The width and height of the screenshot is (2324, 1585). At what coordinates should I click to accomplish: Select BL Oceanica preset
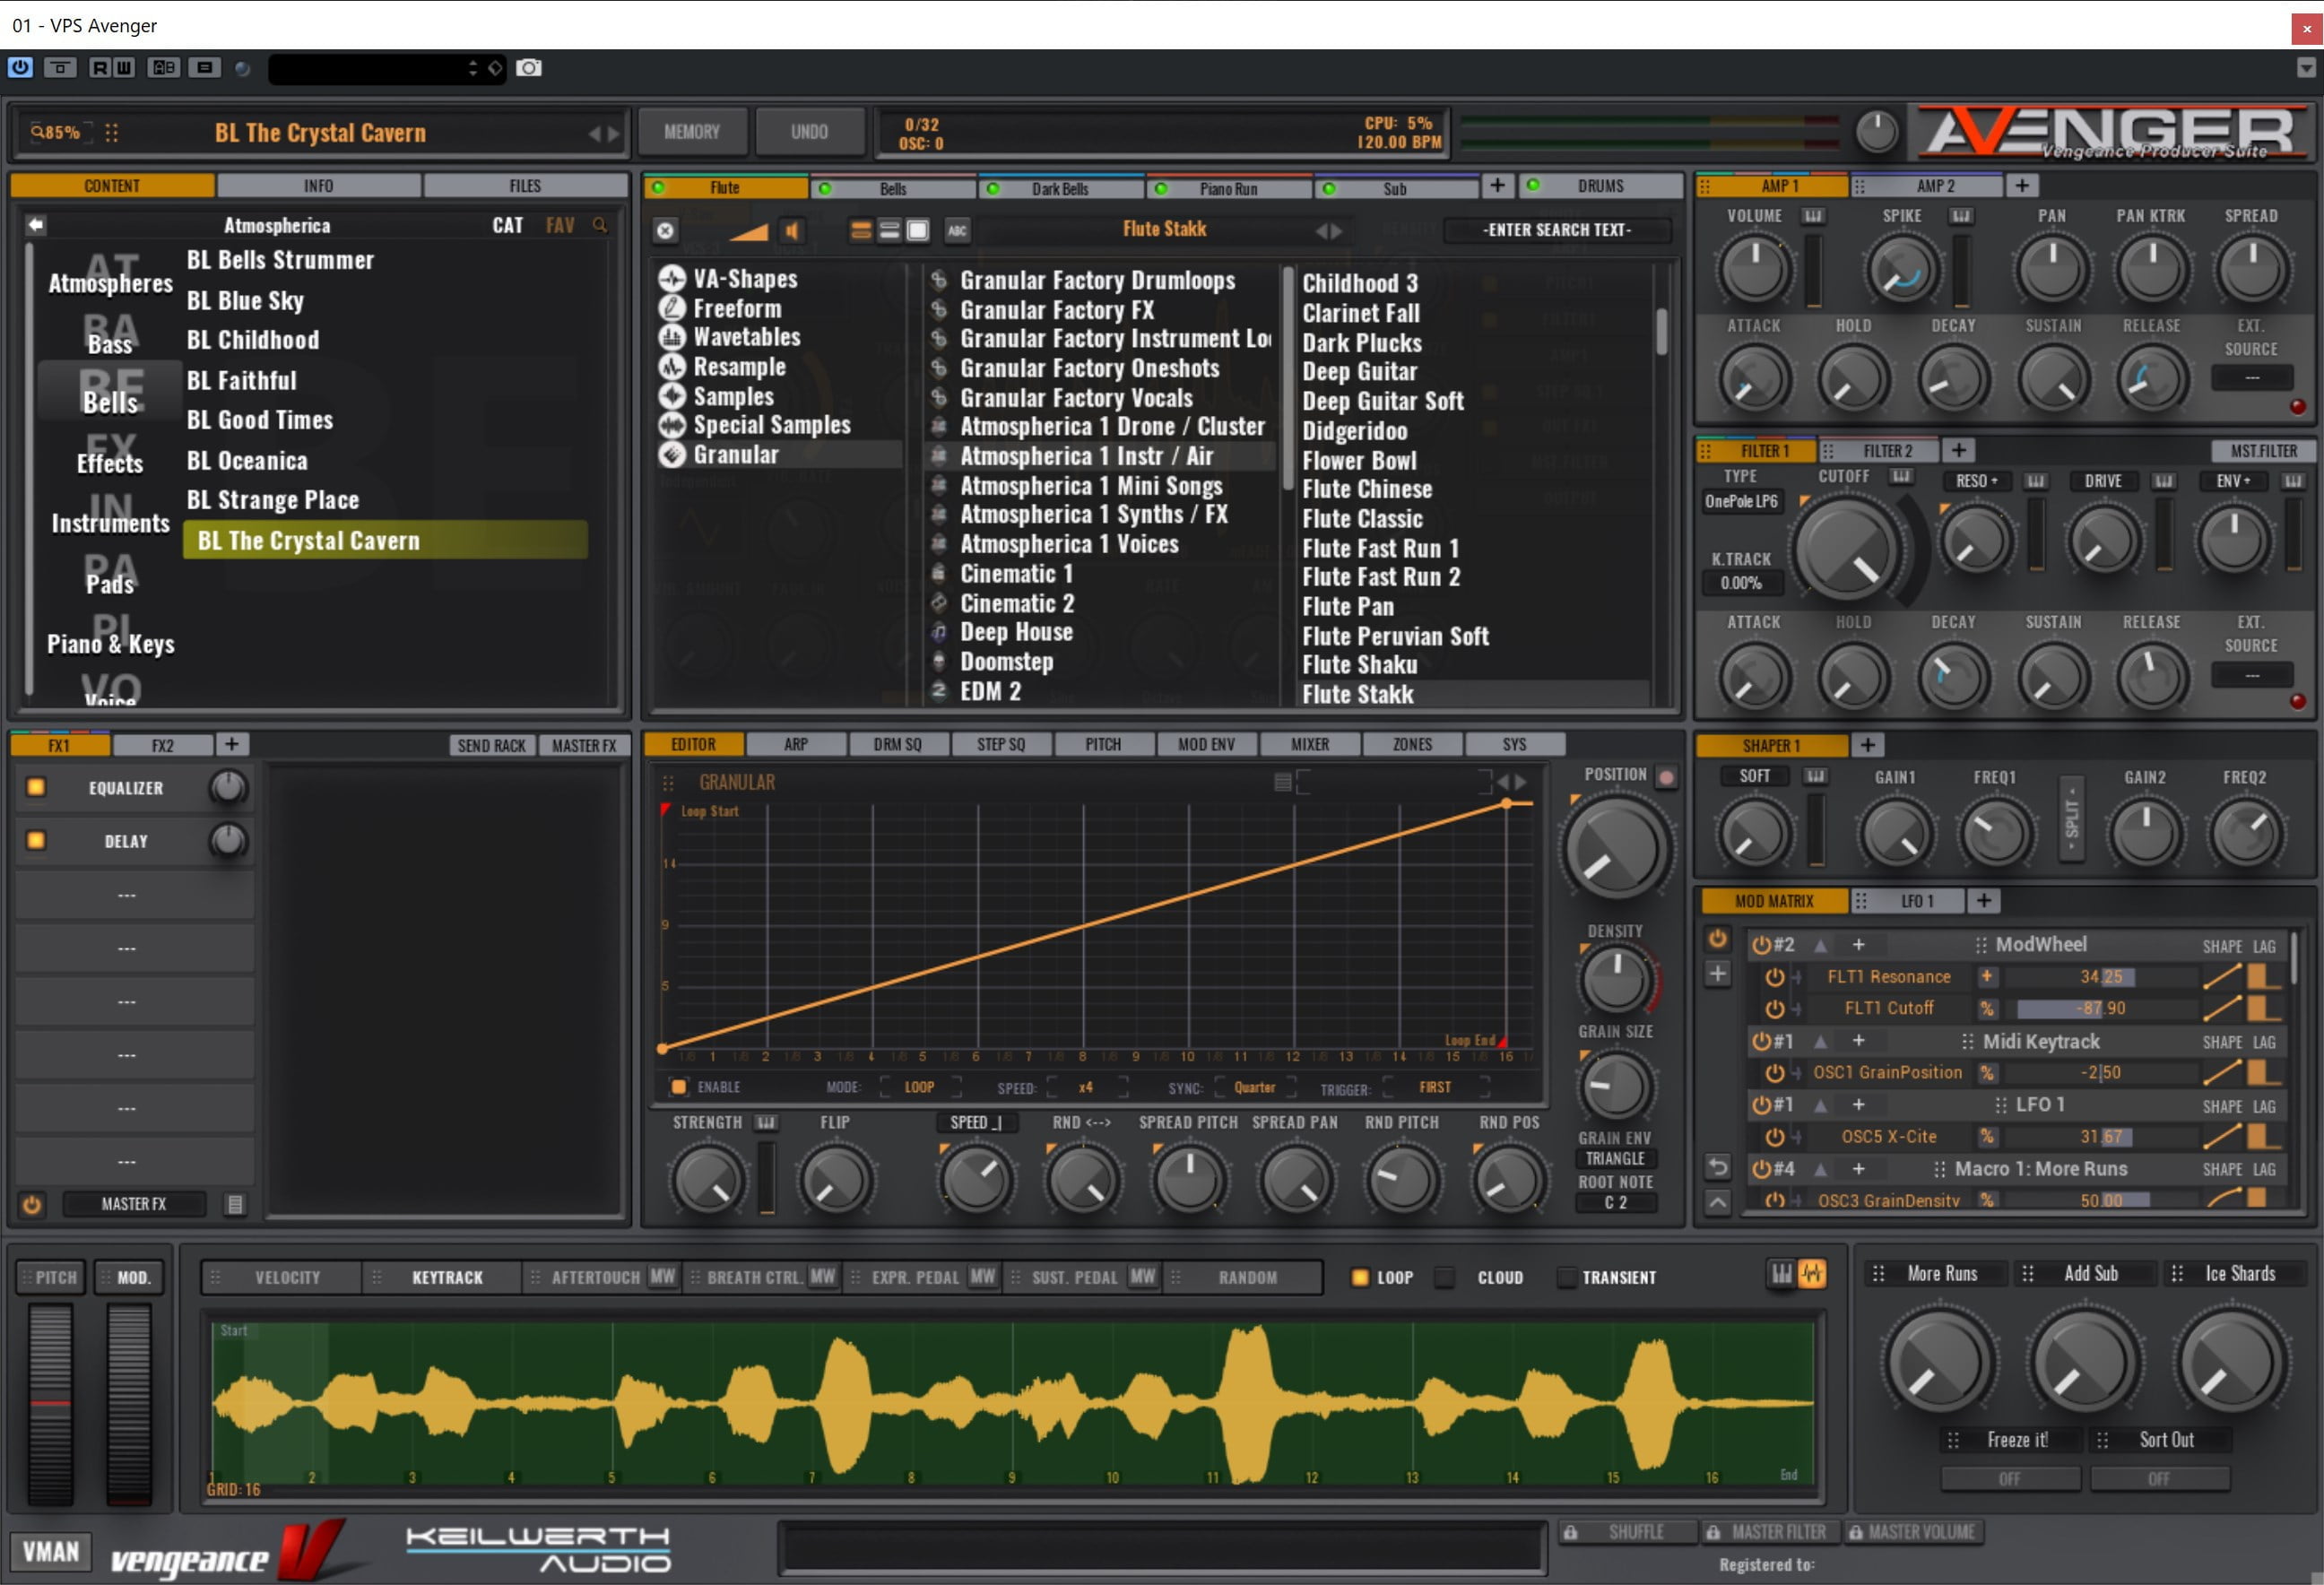pyautogui.click(x=247, y=461)
